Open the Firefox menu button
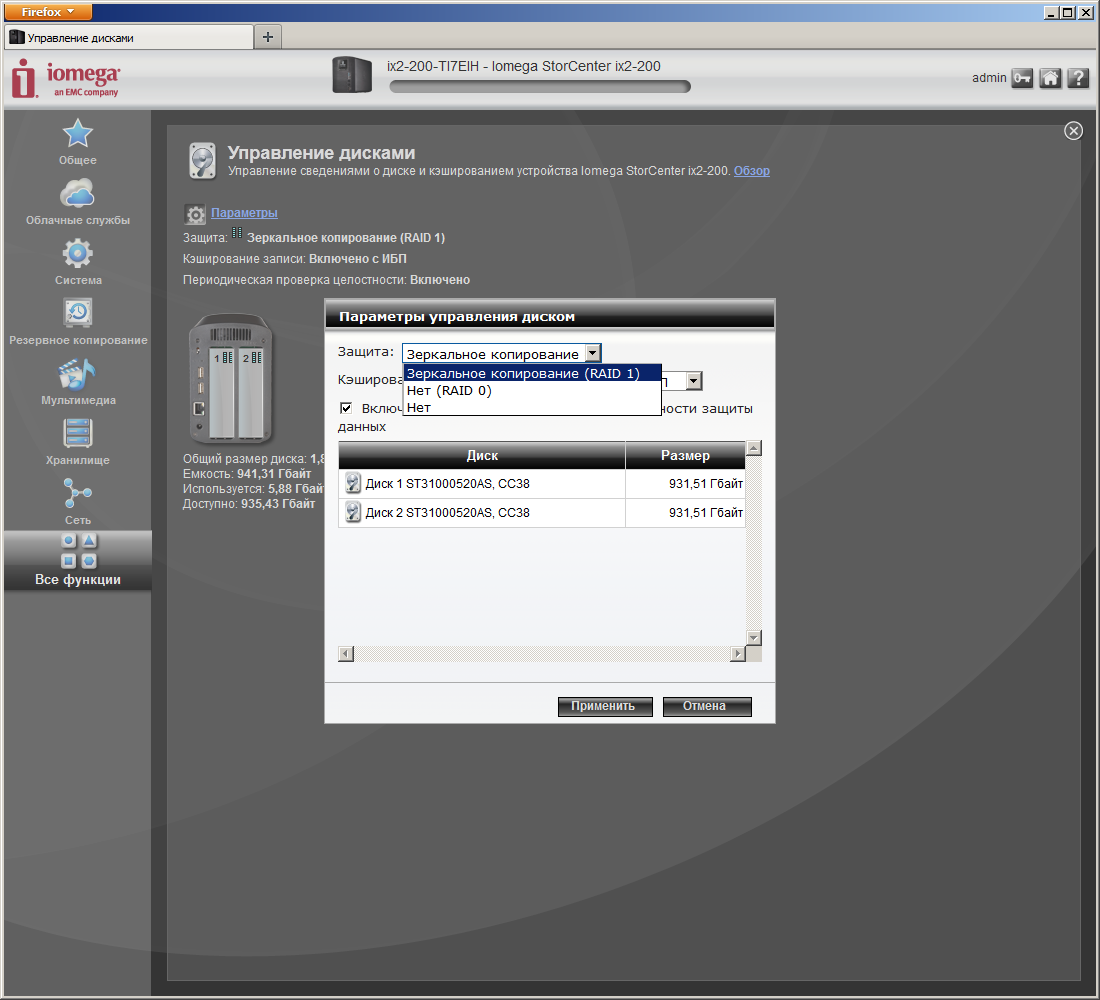This screenshot has width=1100, height=1000. (48, 12)
